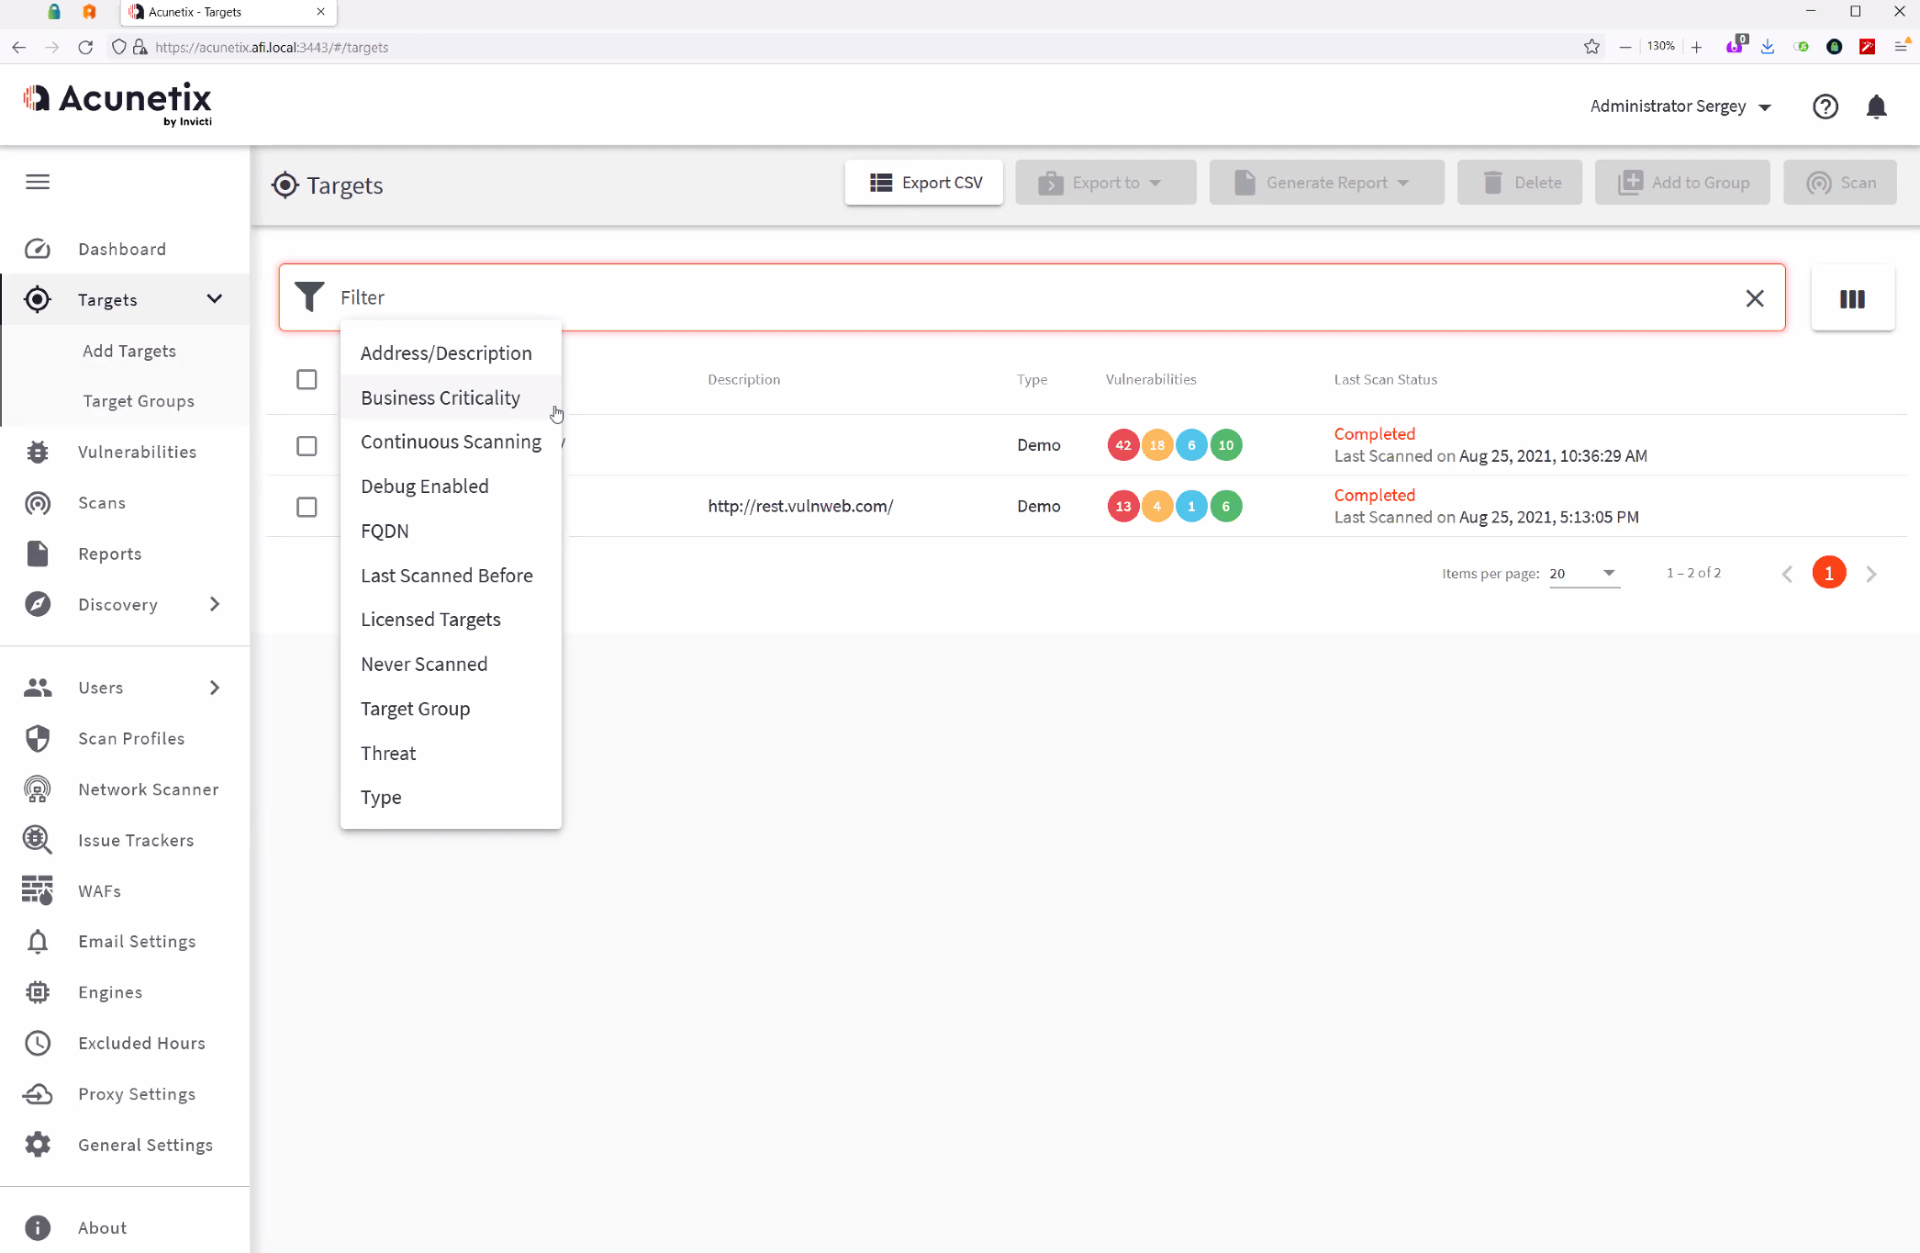
Task: Open Network Scanner from the sidebar
Action: (148, 789)
